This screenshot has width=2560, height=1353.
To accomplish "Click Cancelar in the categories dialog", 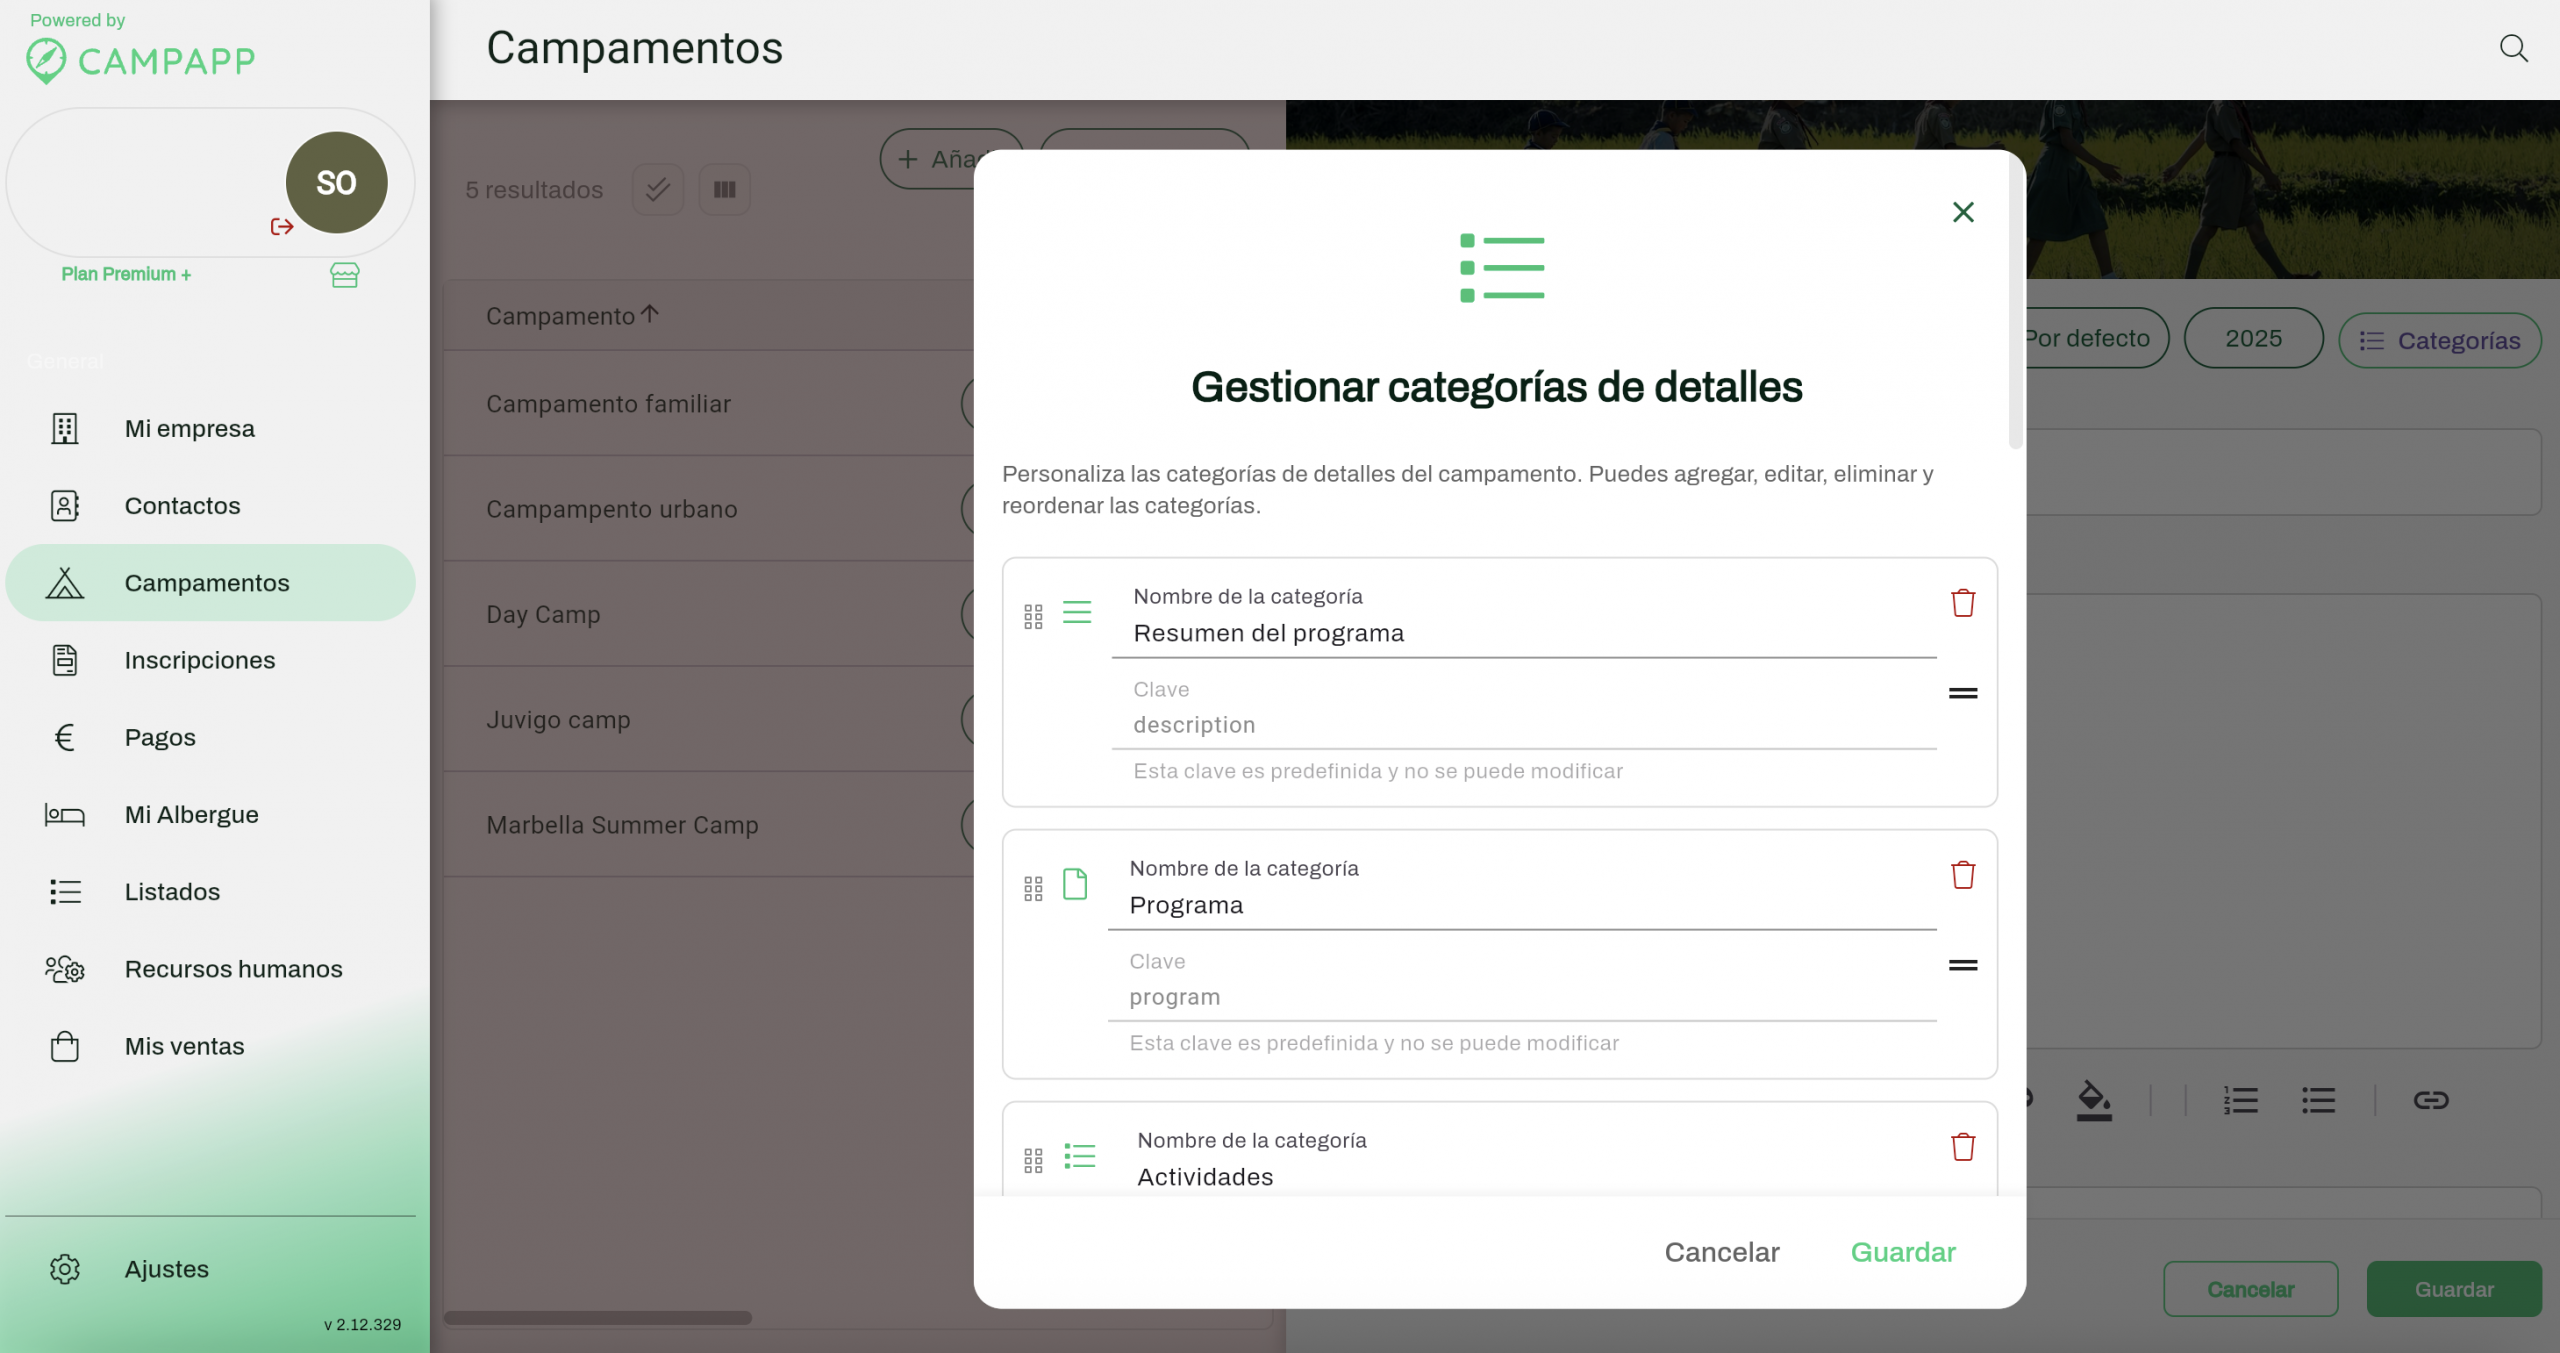I will [1721, 1252].
